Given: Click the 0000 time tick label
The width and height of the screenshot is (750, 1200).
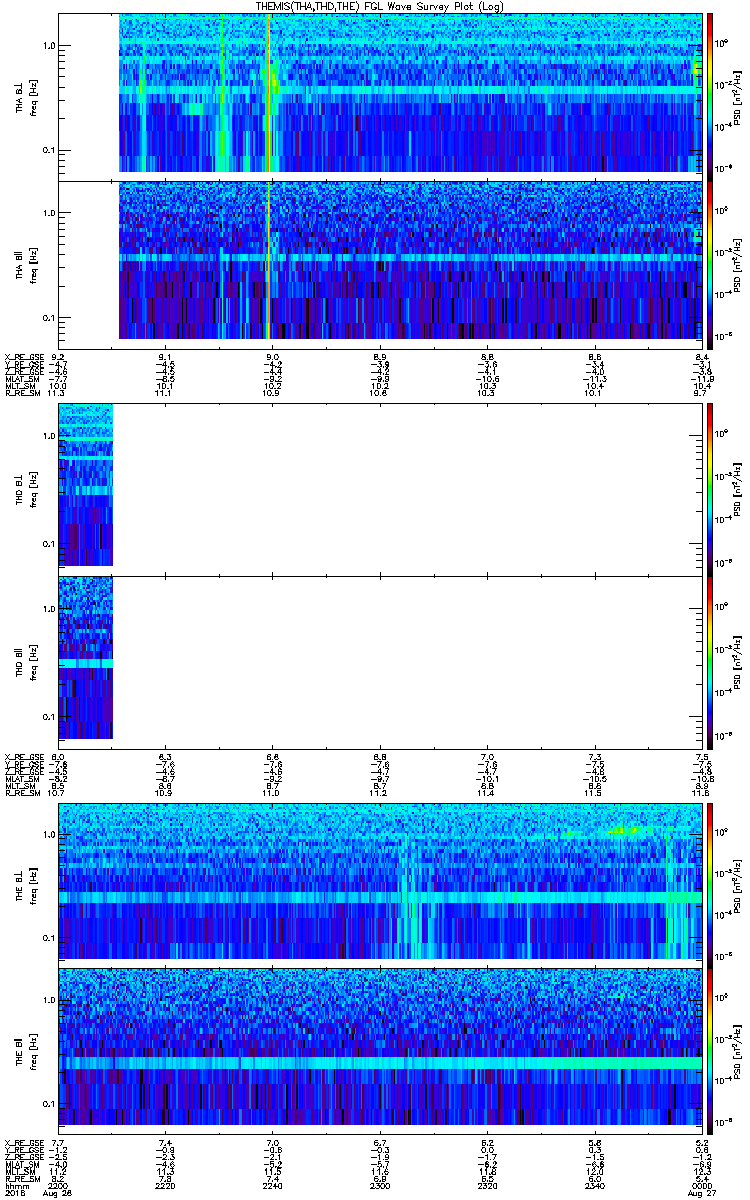Looking at the screenshot, I should coord(703,1184).
